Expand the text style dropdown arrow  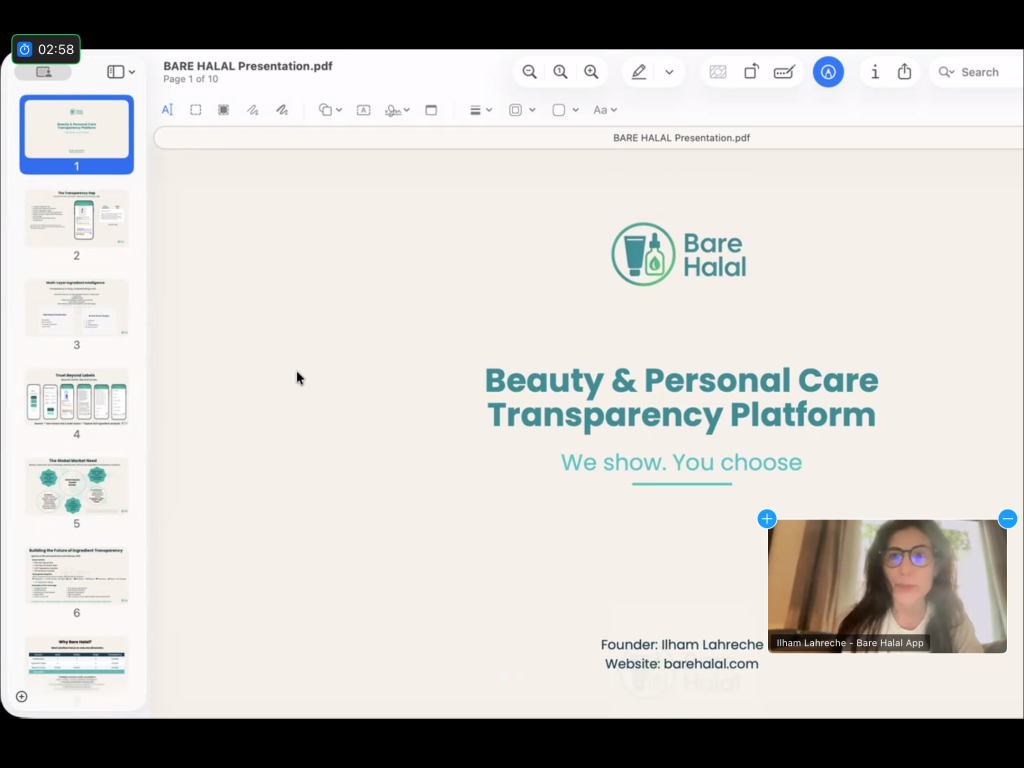pyautogui.click(x=614, y=110)
